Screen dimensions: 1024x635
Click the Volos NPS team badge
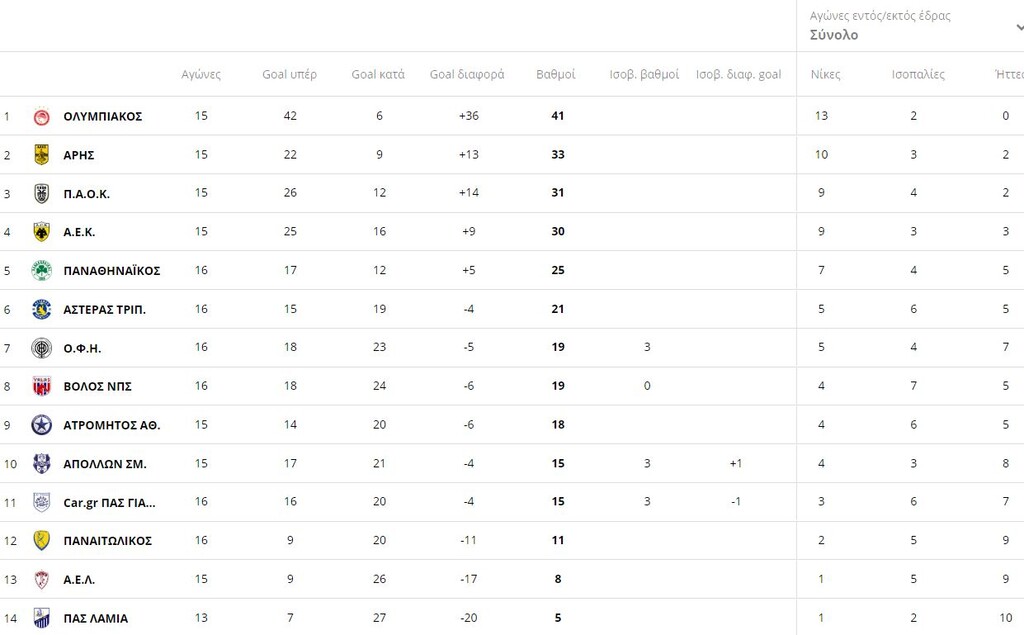click(x=41, y=386)
